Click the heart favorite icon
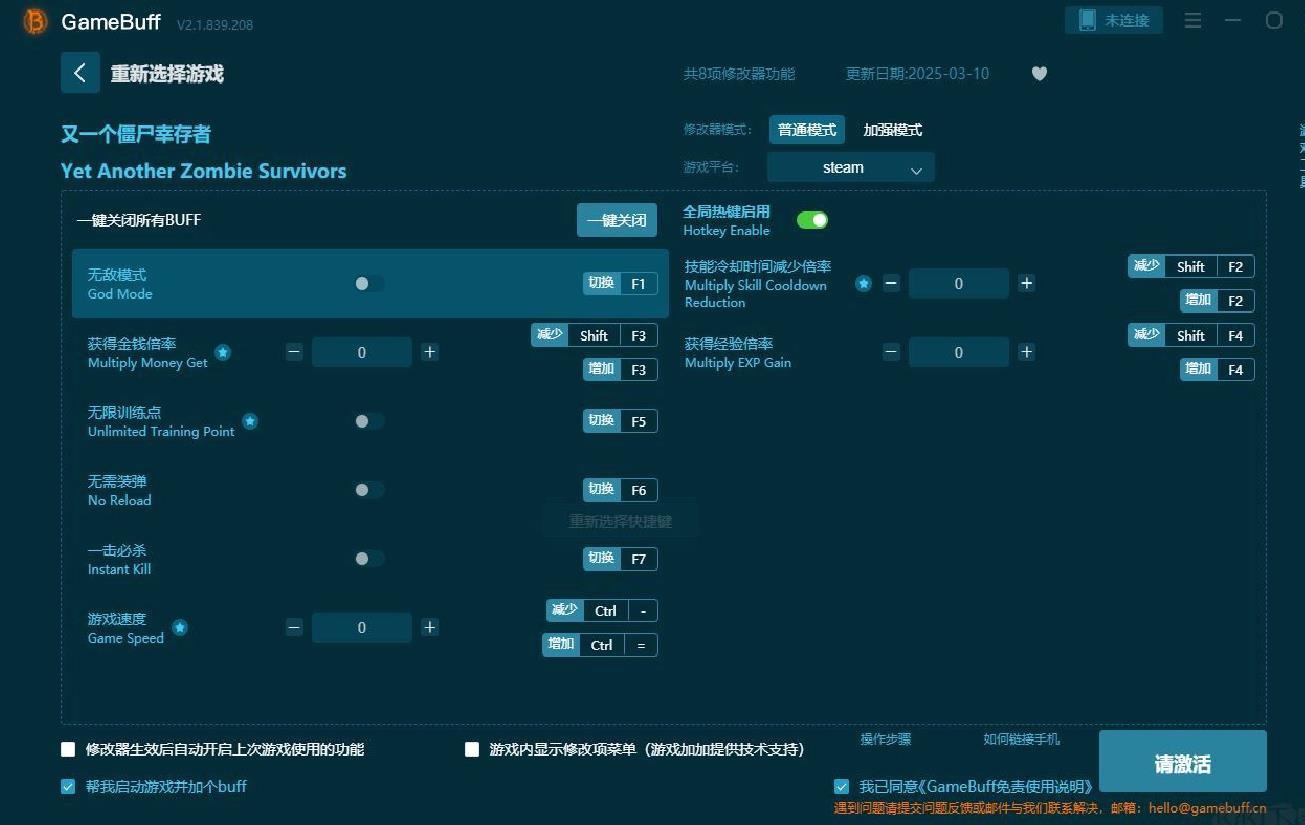The height and width of the screenshot is (825, 1305). [1039, 73]
